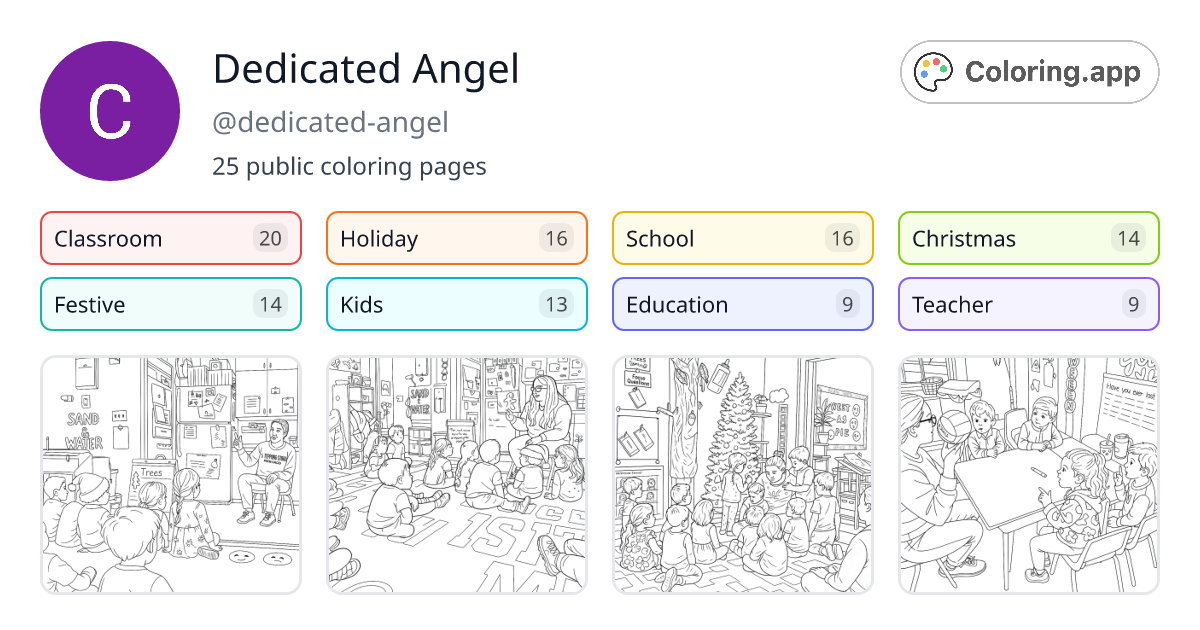Click the count badge 20 on Classroom
The width and height of the screenshot is (1200, 630).
coord(277,238)
